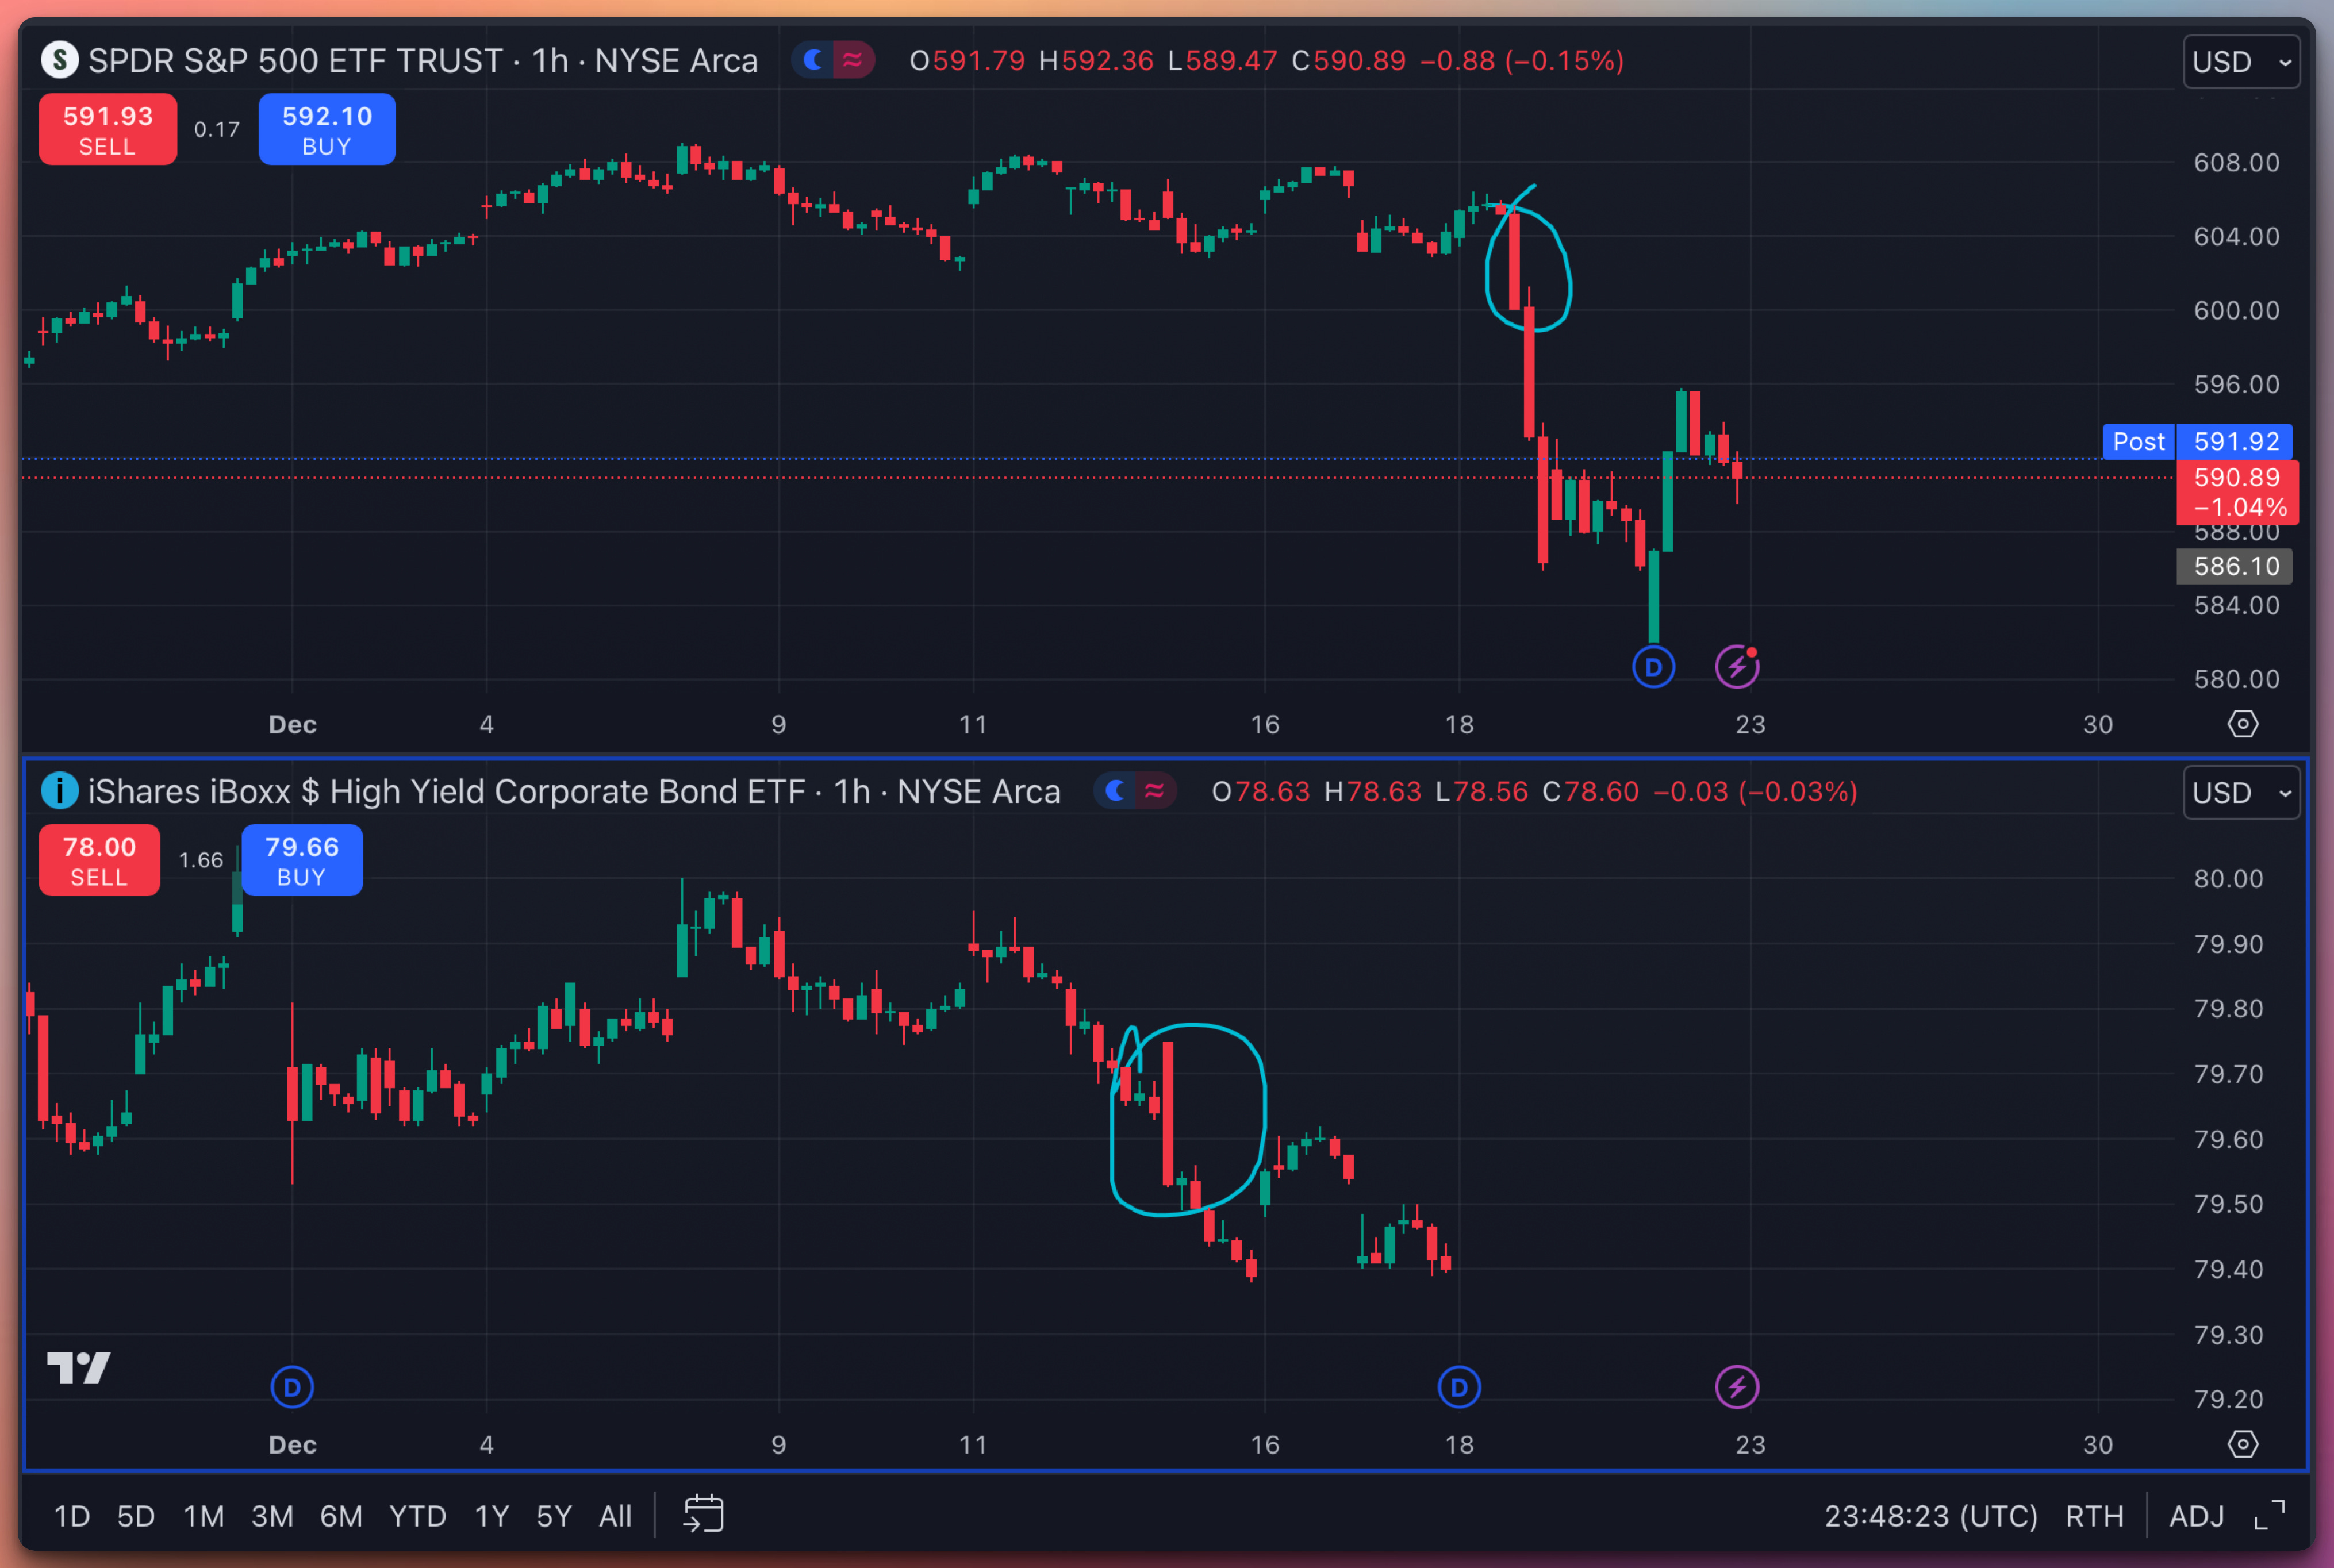This screenshot has width=2334, height=1568.
Task: Toggle the ADJ dividend adjustment
Action: (2196, 1516)
